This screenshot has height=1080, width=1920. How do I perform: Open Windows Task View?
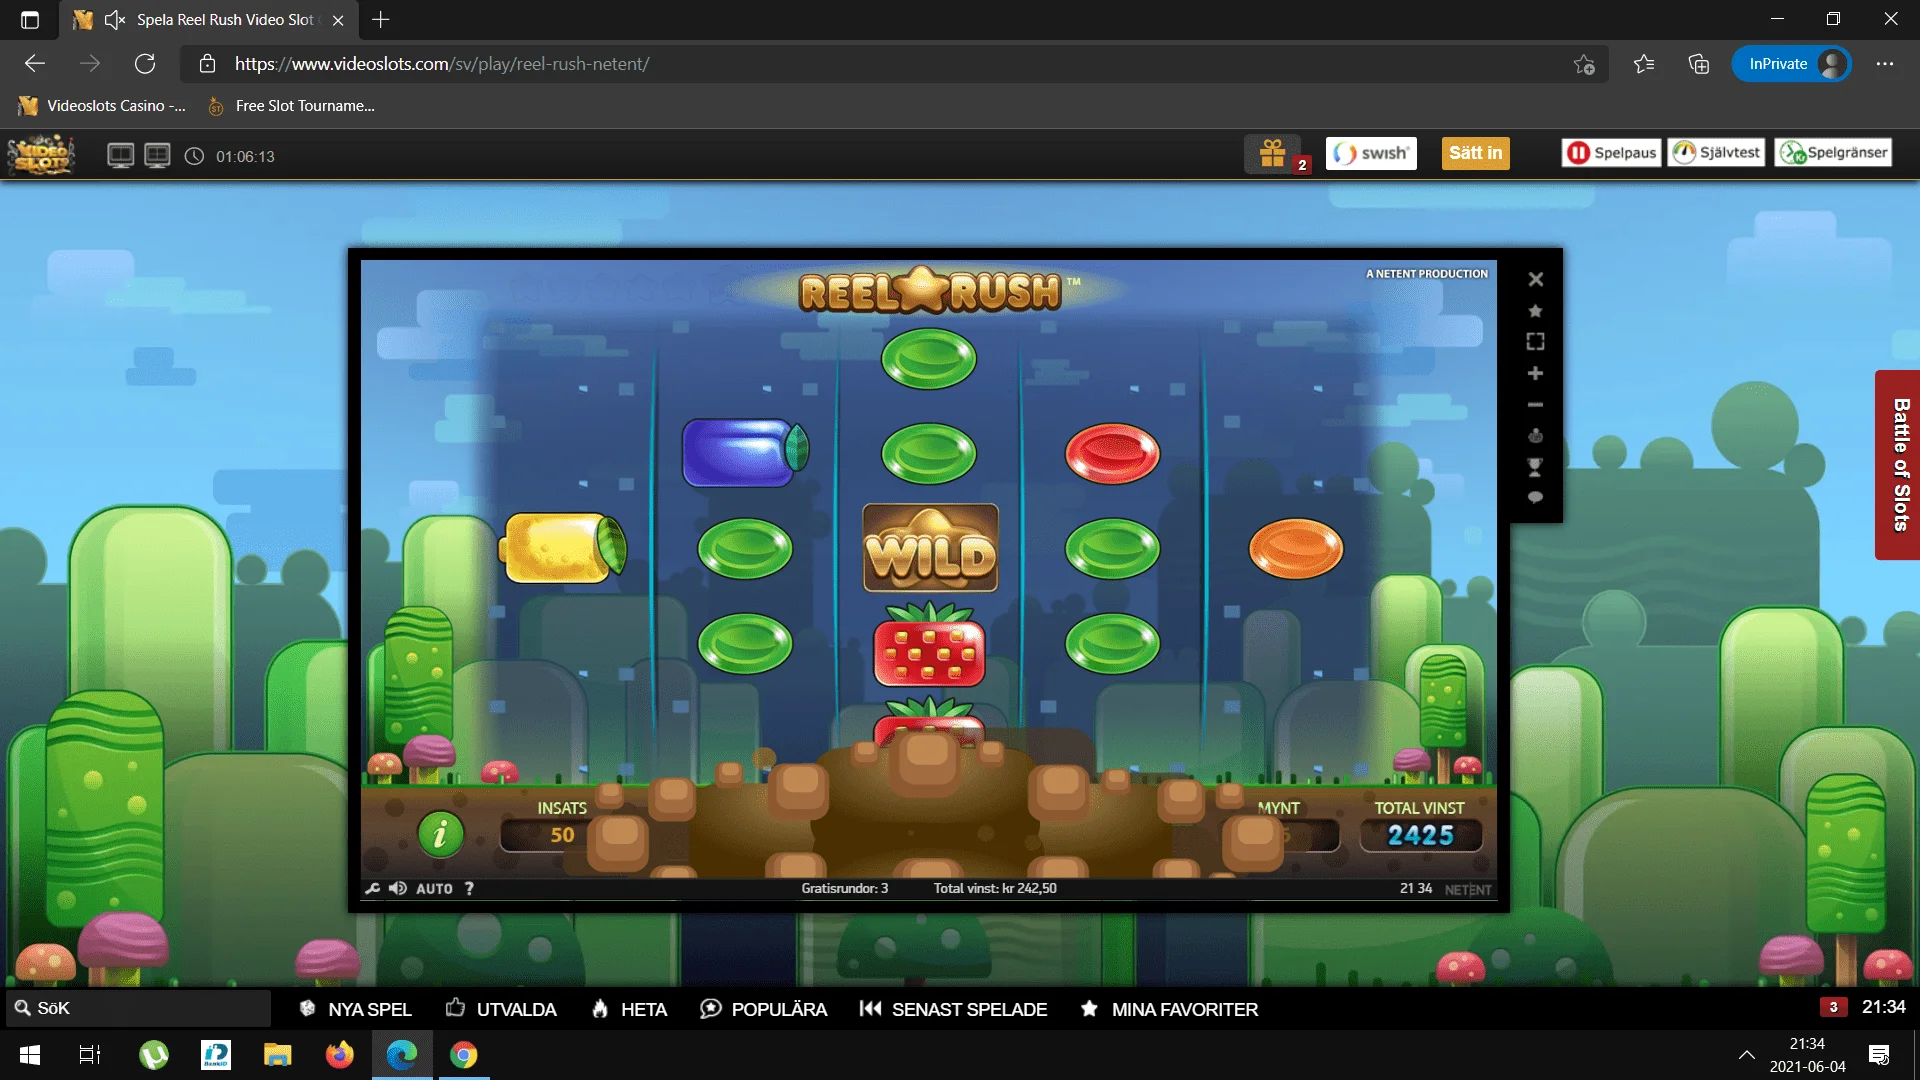tap(90, 1055)
